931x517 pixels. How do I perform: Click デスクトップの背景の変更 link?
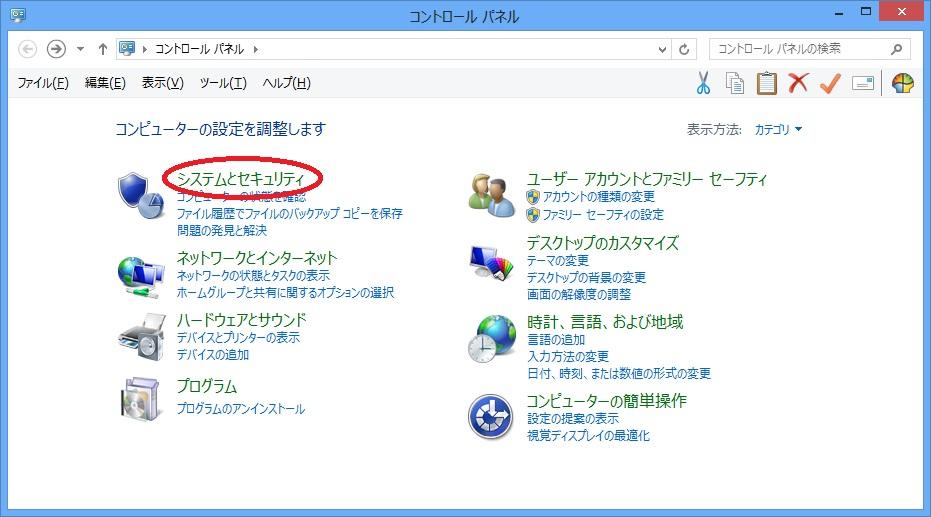pos(586,277)
